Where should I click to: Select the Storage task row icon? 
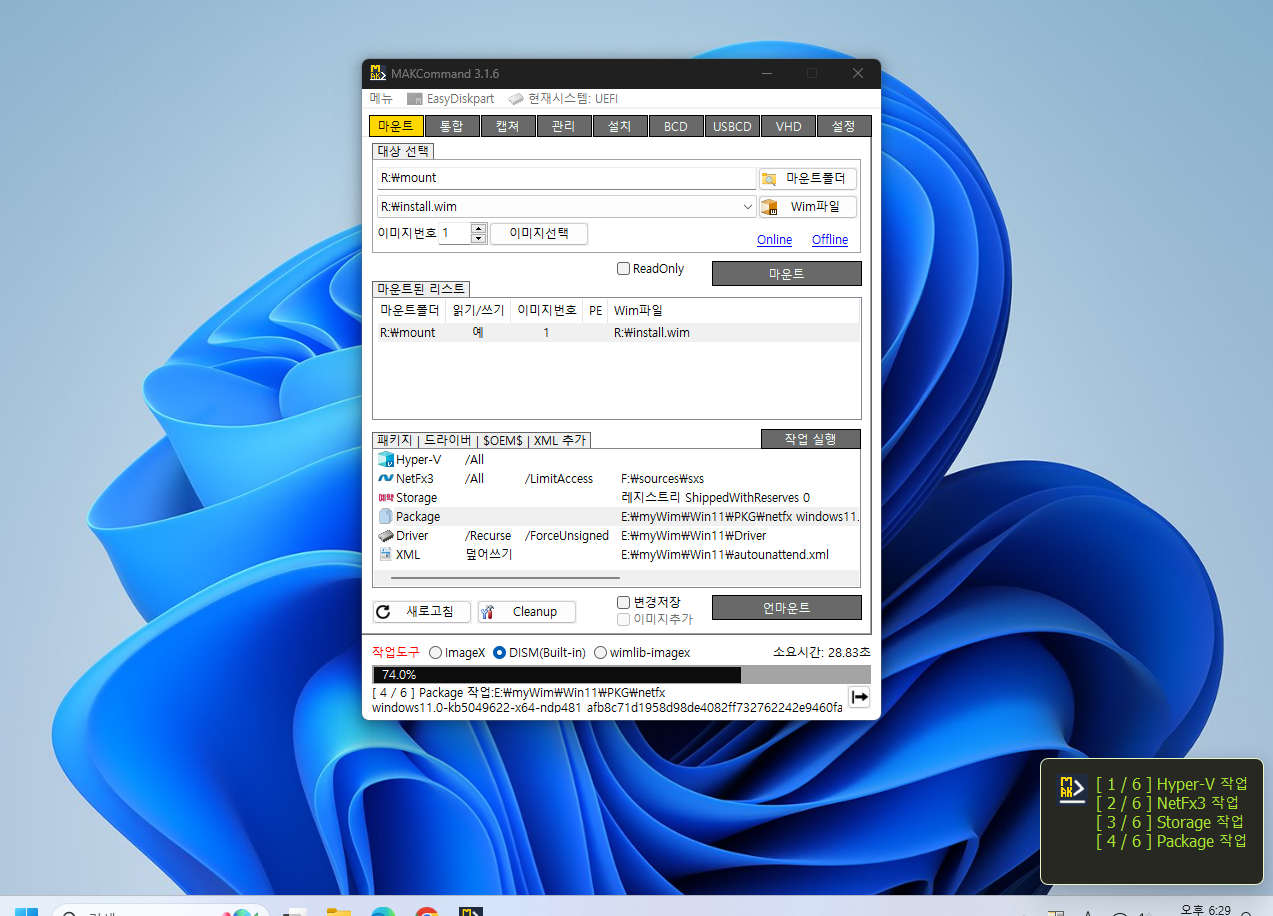(x=386, y=498)
